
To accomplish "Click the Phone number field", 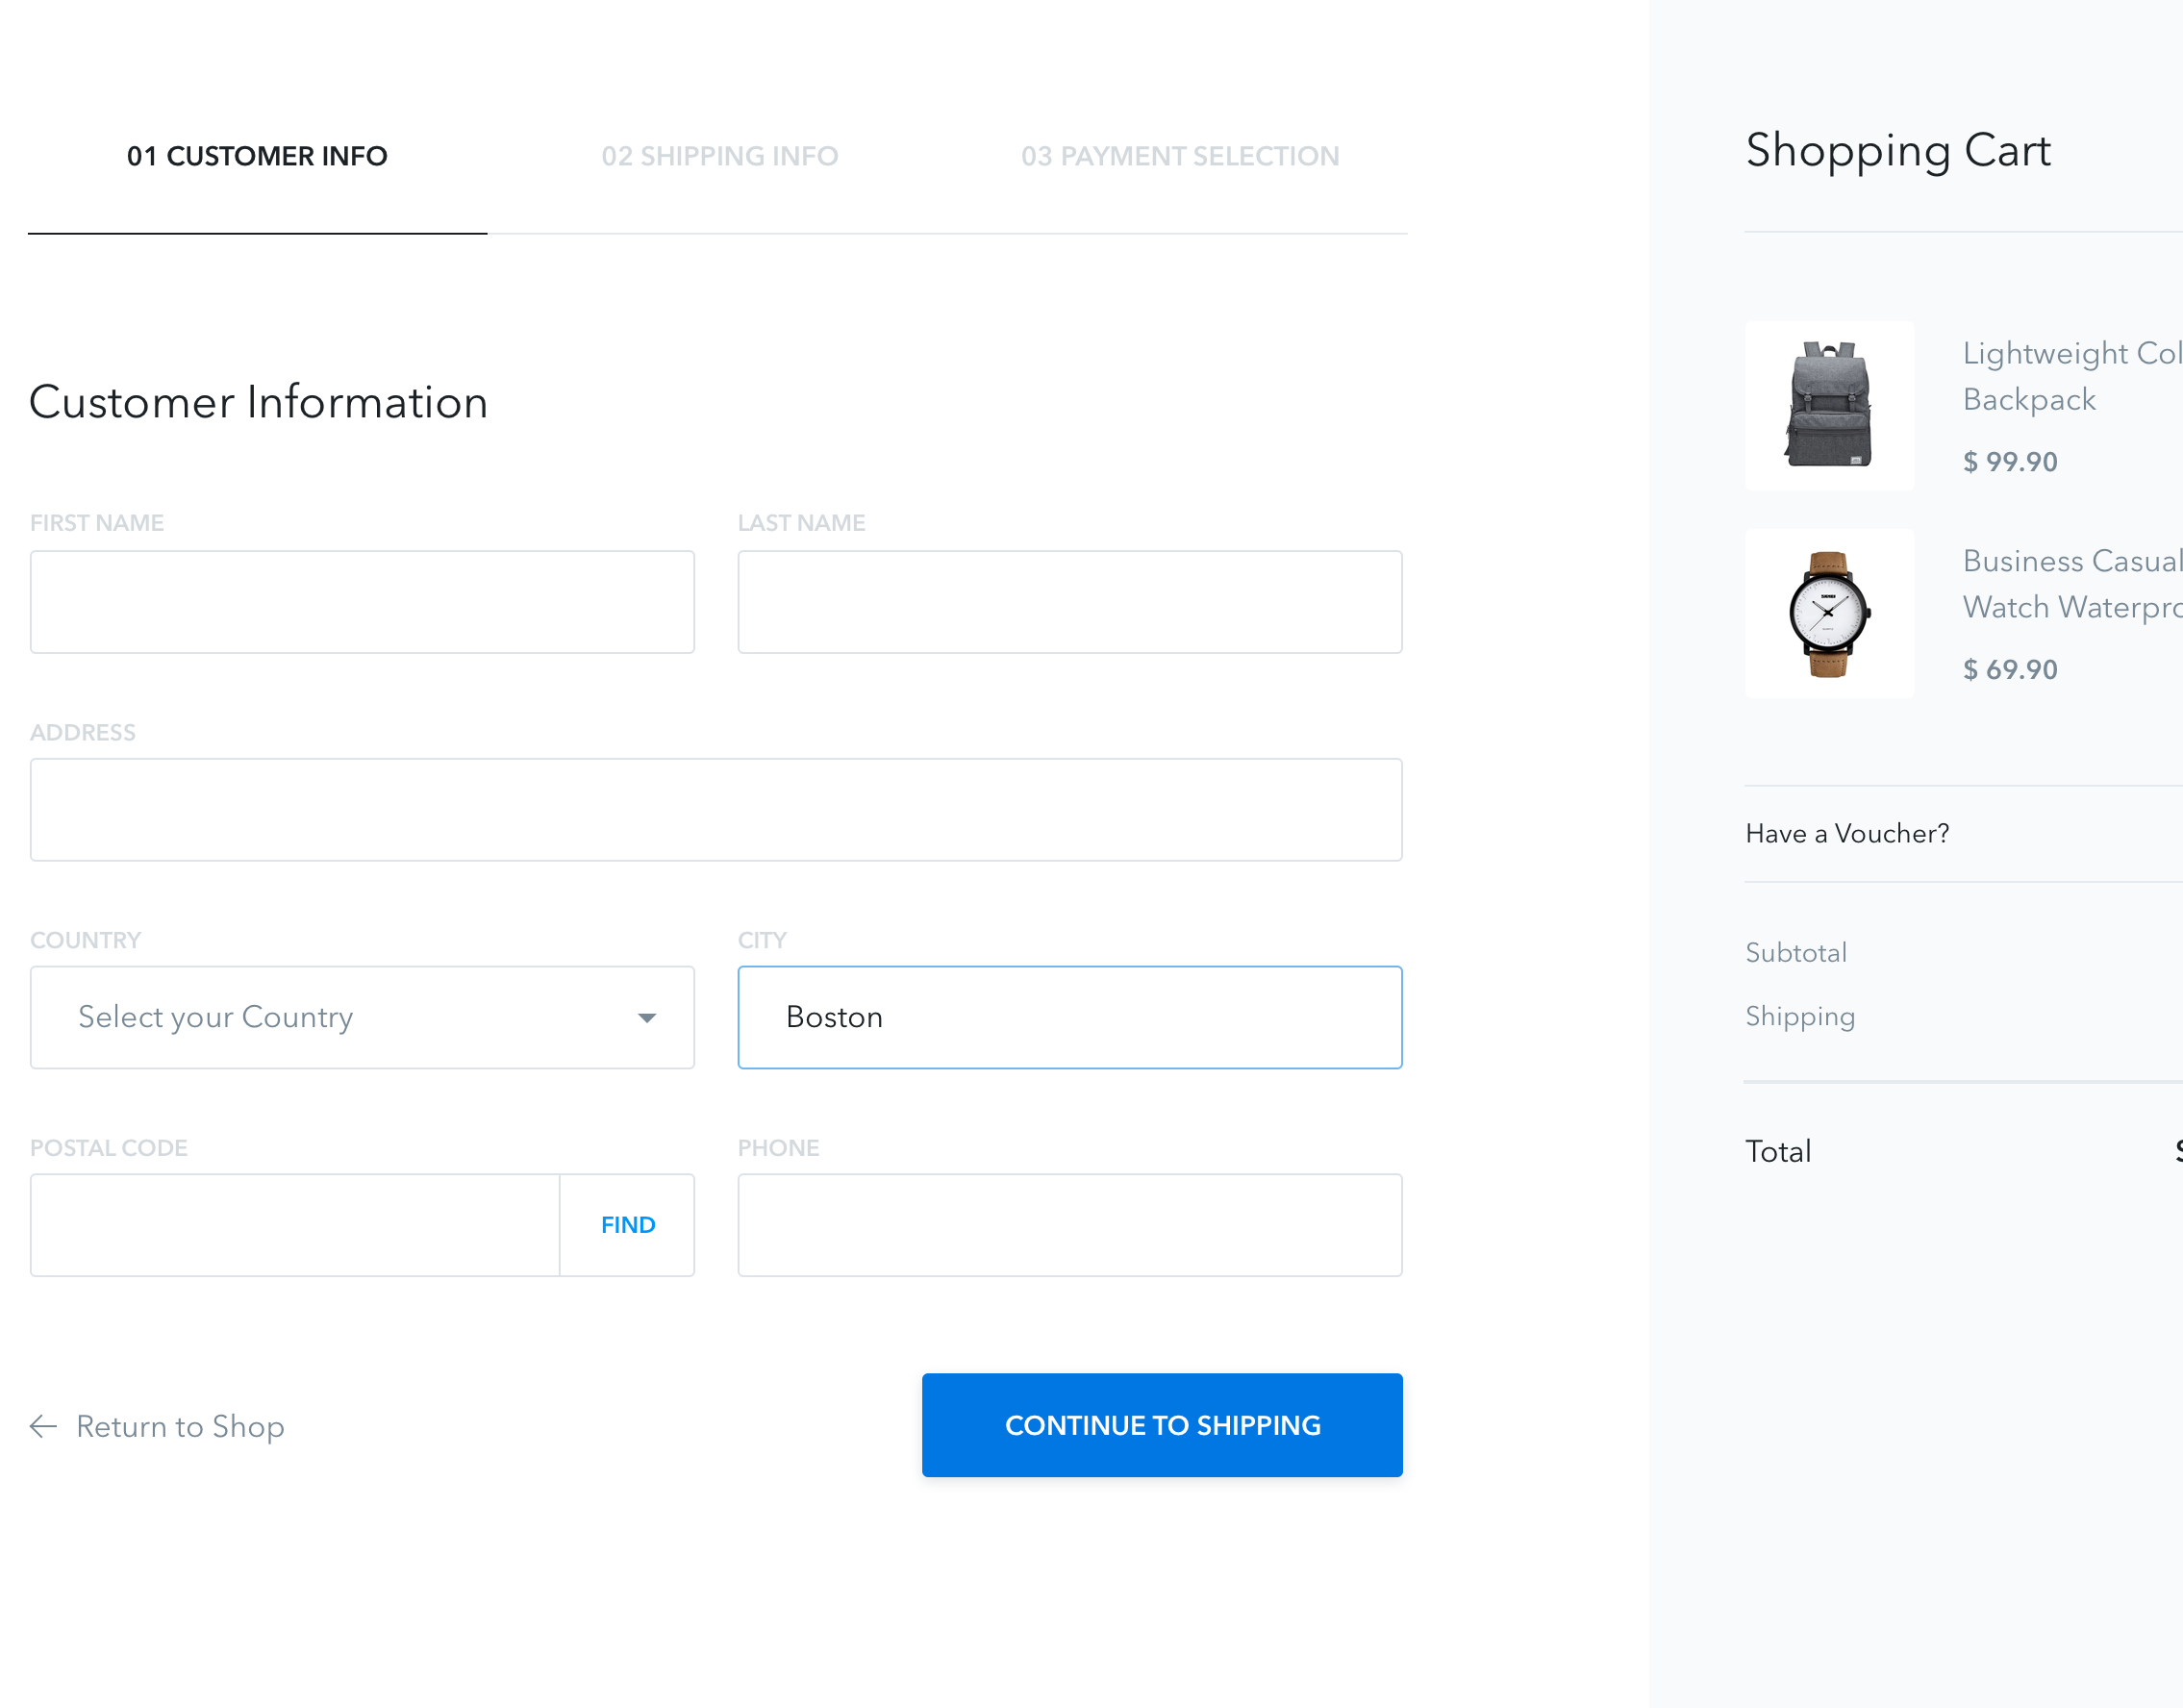I will pyautogui.click(x=1069, y=1225).
